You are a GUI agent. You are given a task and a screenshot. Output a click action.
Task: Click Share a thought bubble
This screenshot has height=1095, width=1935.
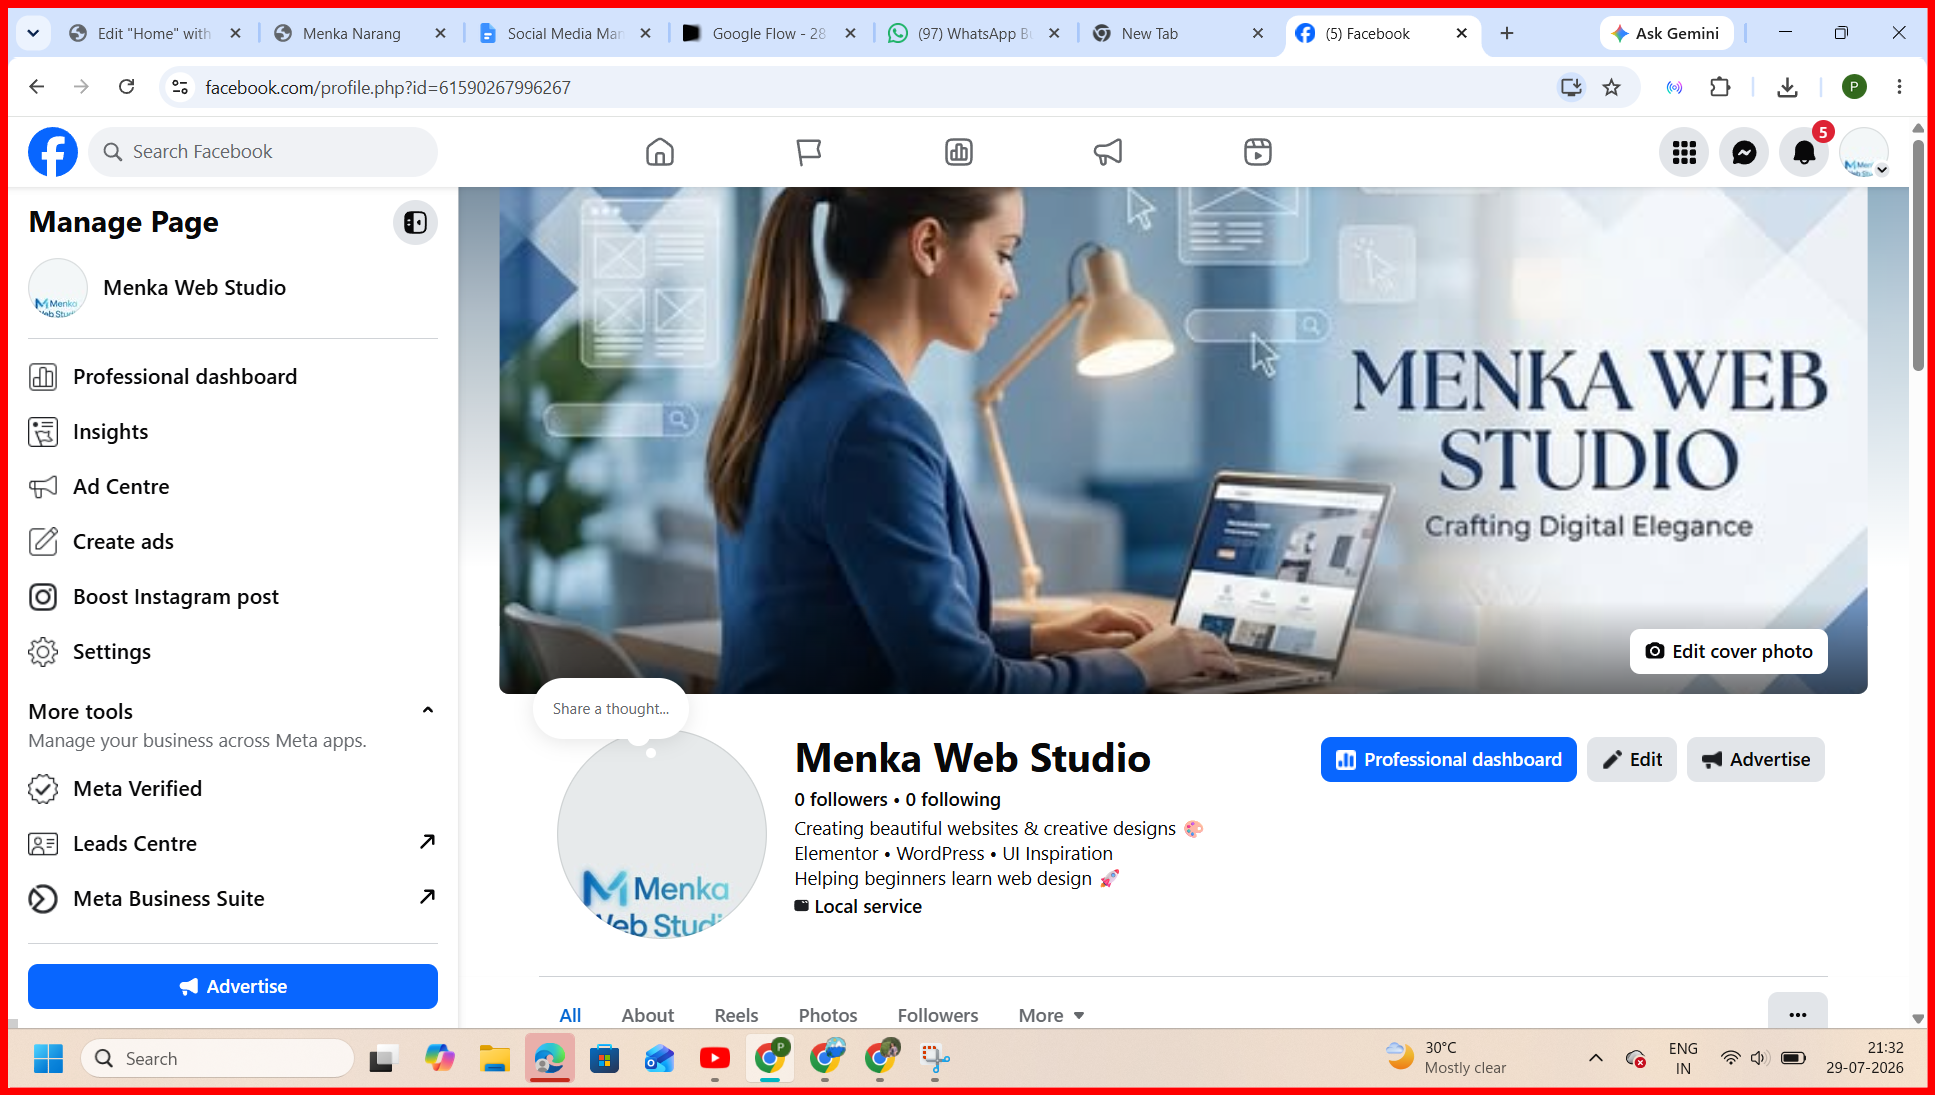pos(611,709)
